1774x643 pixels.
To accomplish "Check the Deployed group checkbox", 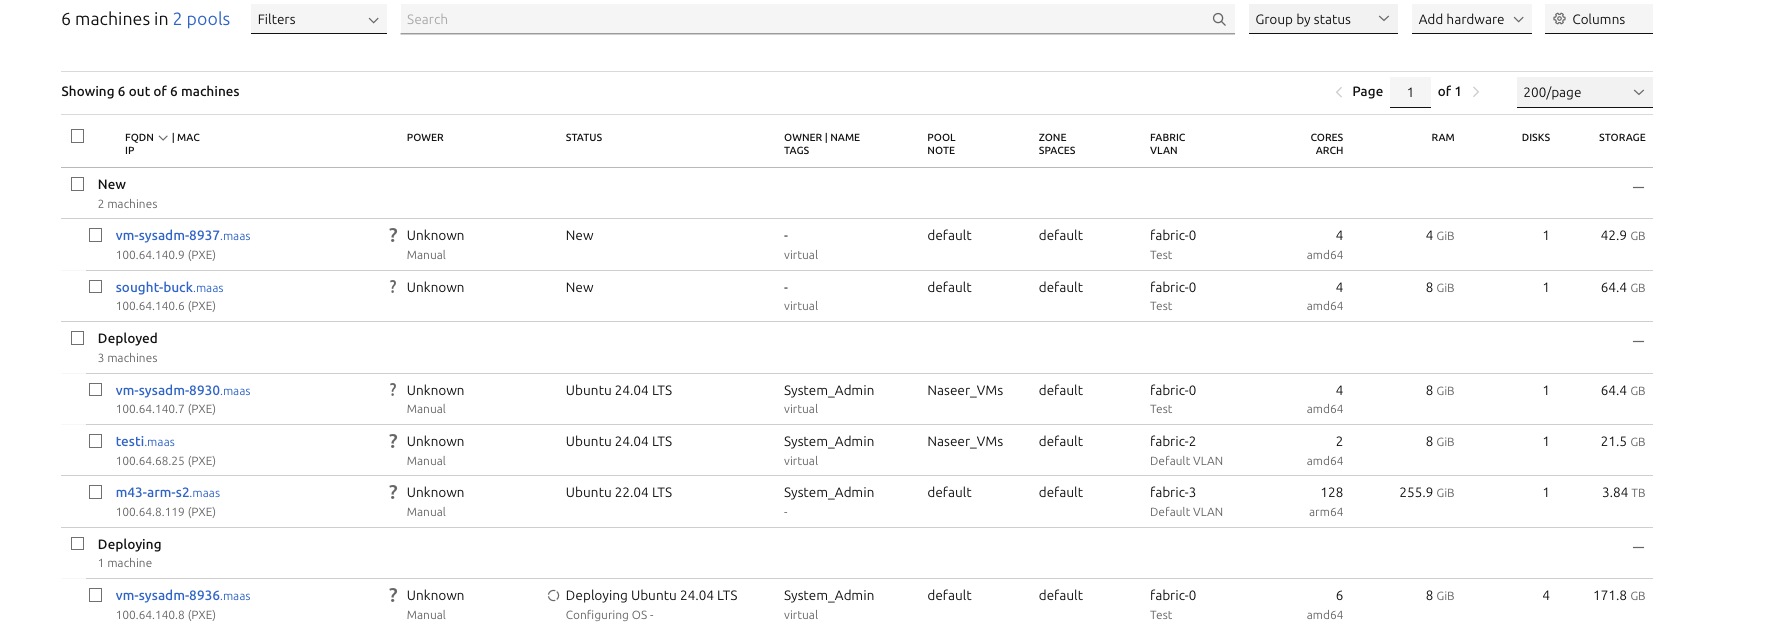I will coord(78,338).
